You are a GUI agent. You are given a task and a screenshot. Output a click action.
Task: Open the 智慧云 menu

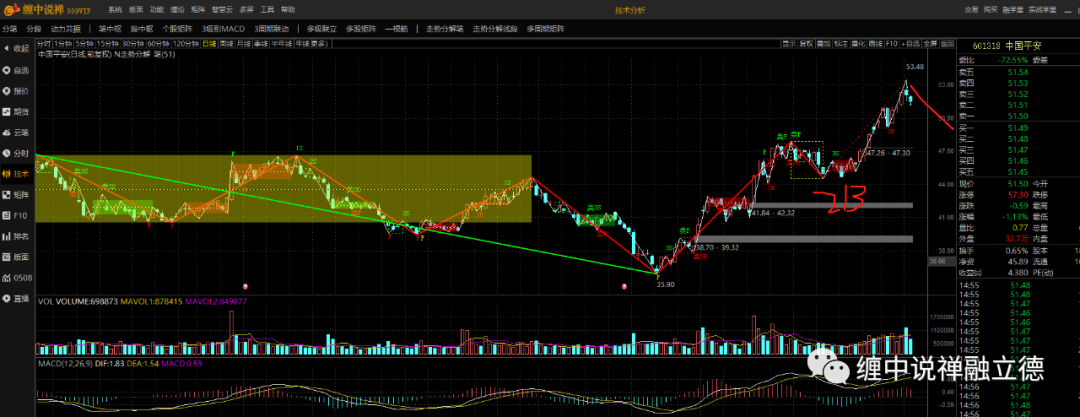222,10
